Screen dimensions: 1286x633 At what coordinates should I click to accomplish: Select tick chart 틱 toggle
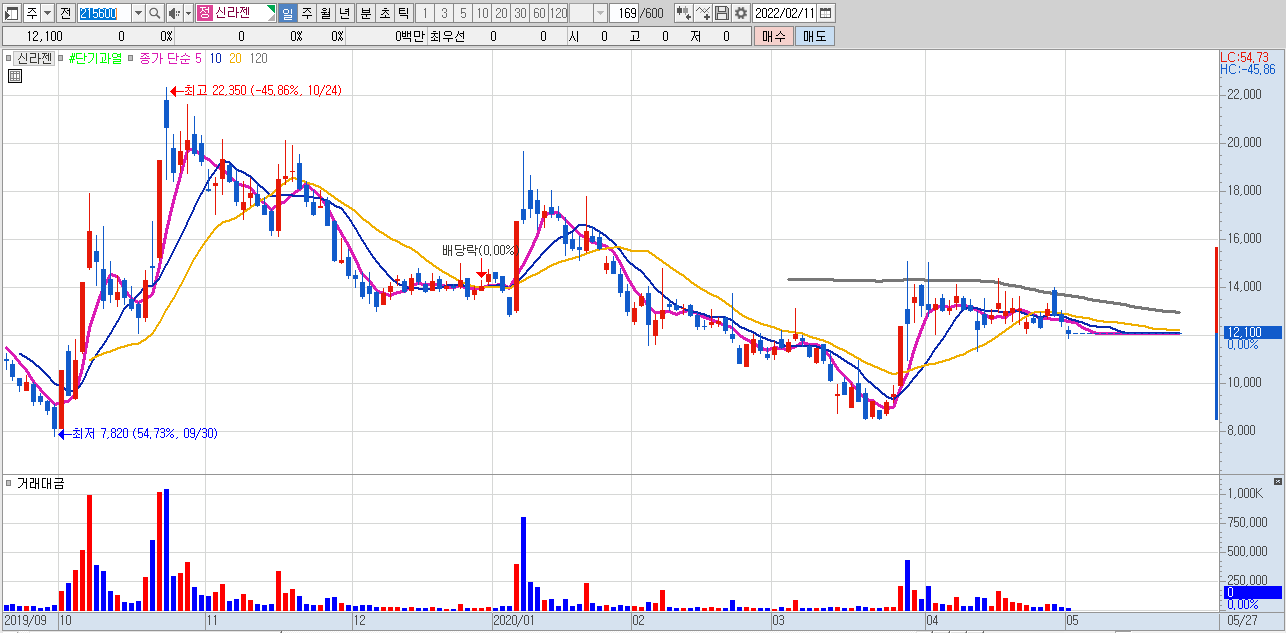403,13
